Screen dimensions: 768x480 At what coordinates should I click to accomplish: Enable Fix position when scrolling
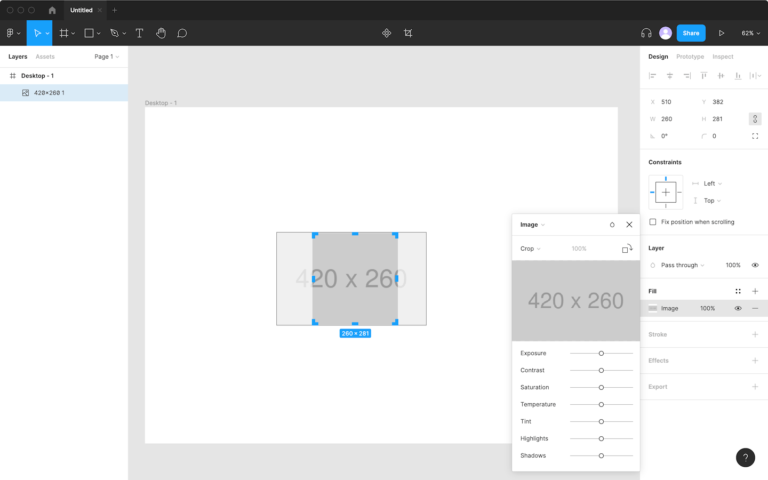tap(653, 222)
